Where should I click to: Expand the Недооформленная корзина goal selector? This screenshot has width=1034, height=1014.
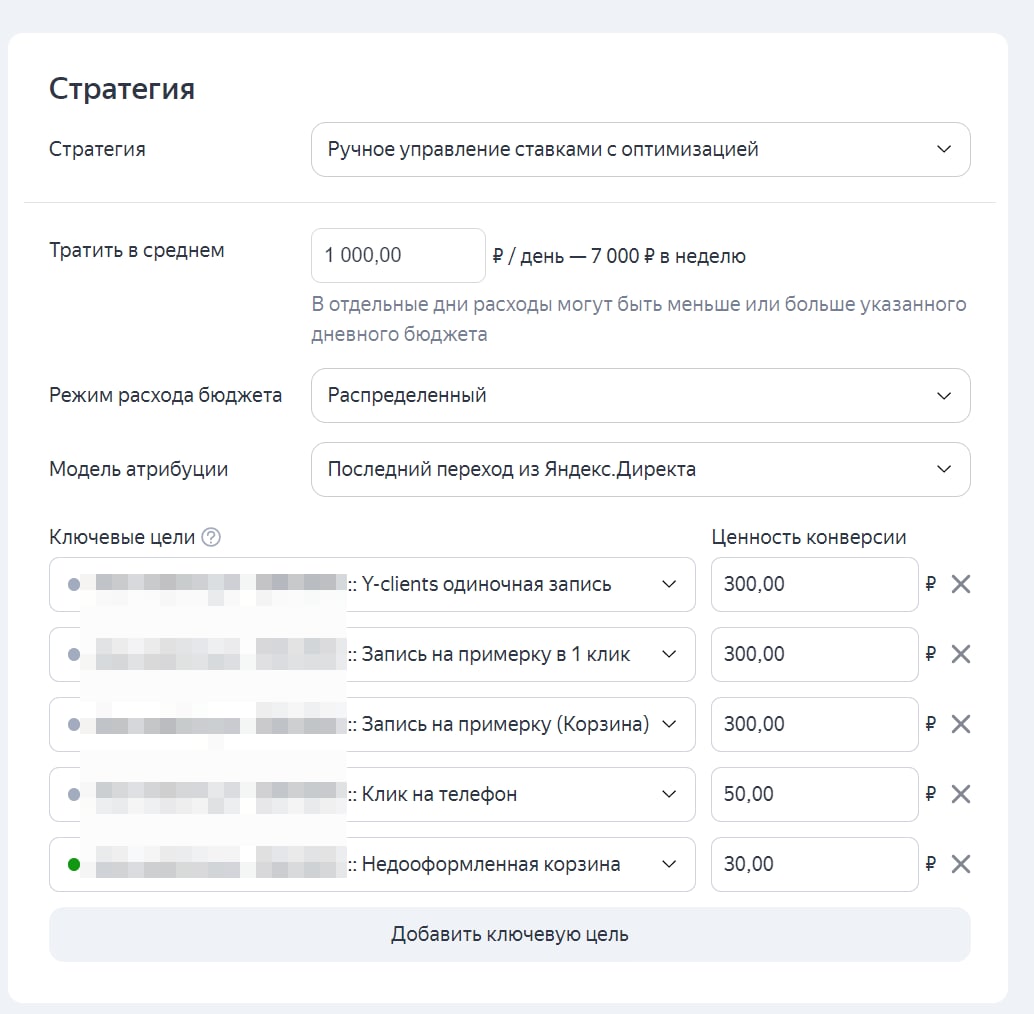point(669,864)
